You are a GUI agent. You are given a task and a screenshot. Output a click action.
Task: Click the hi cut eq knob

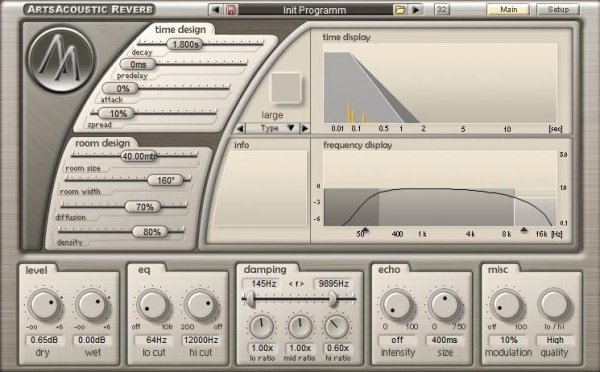[201, 305]
